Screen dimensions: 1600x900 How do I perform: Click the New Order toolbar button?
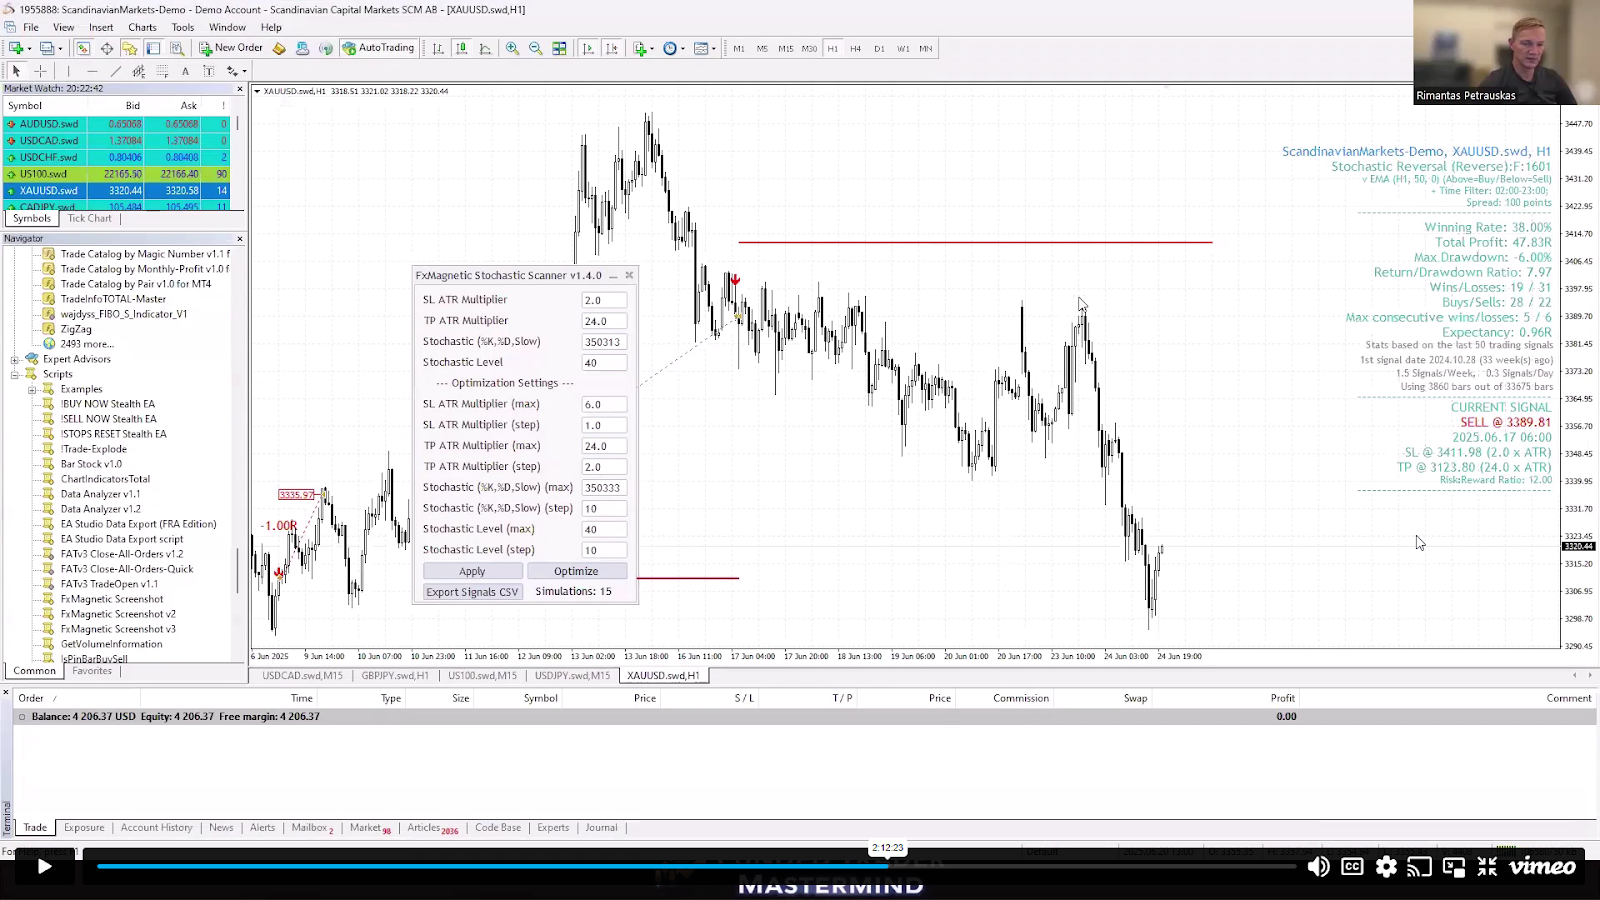pyautogui.click(x=230, y=48)
